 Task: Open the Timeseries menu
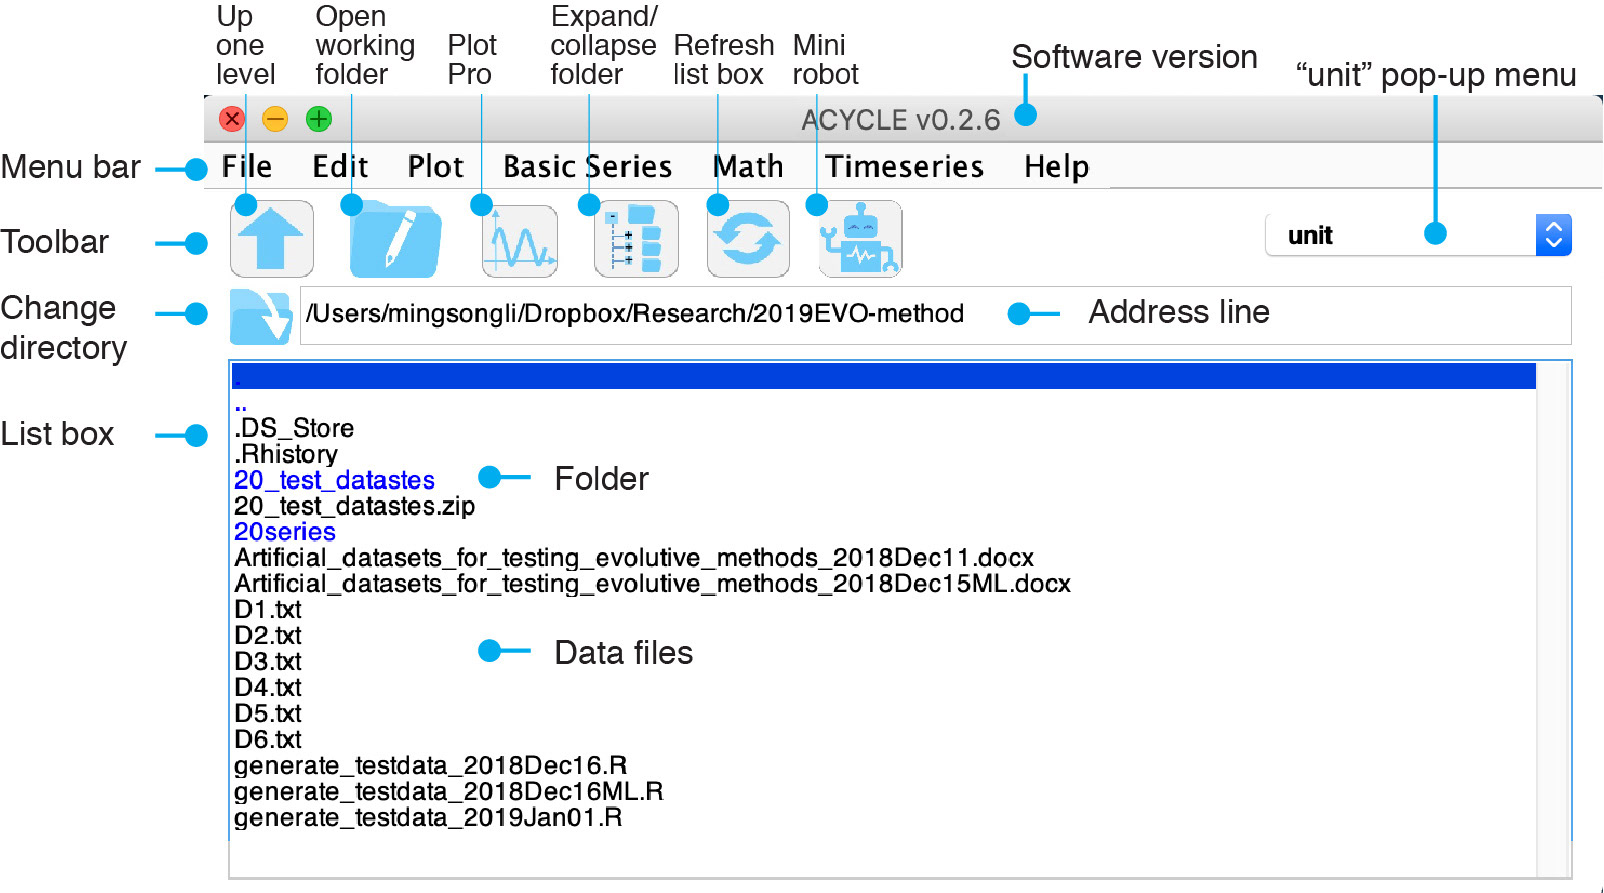[904, 166]
